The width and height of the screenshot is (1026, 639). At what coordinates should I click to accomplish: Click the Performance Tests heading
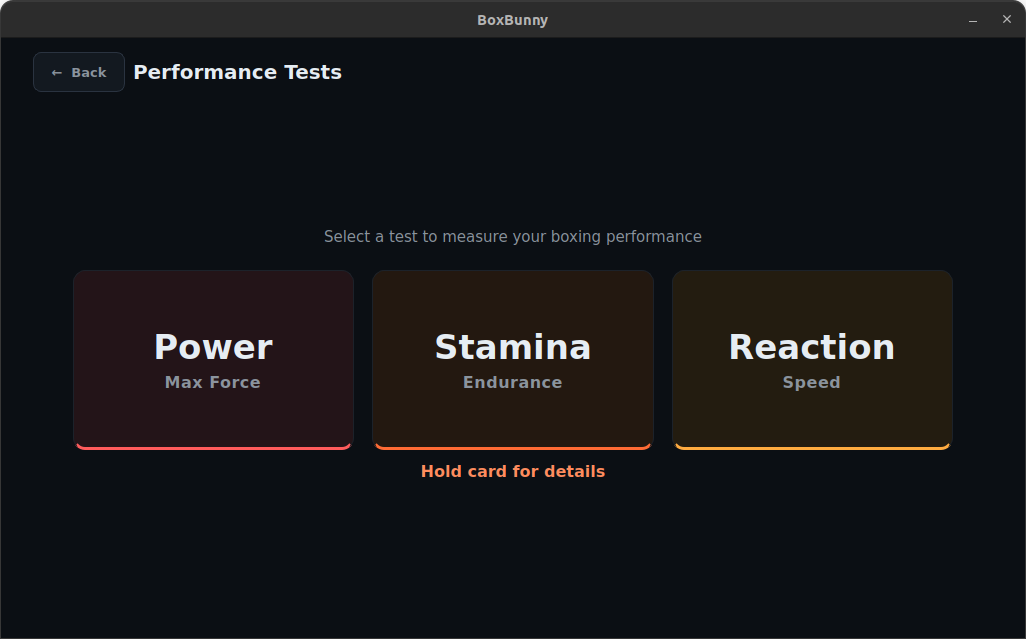pyautogui.click(x=237, y=71)
